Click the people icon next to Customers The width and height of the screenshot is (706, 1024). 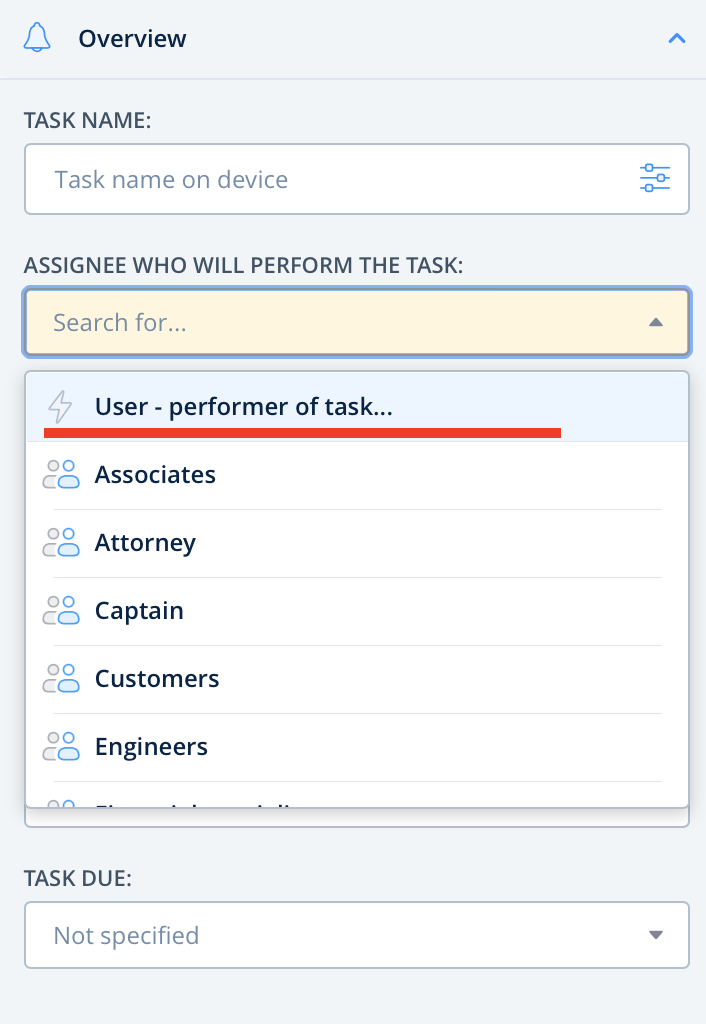pyautogui.click(x=61, y=679)
